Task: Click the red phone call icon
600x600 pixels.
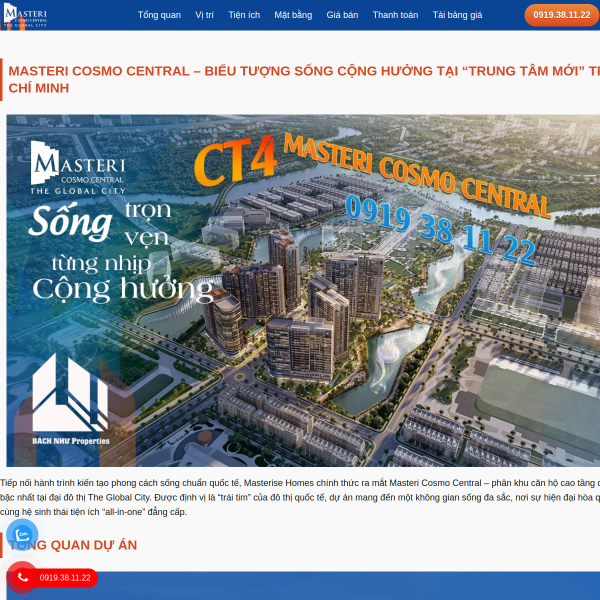Action: point(22,577)
